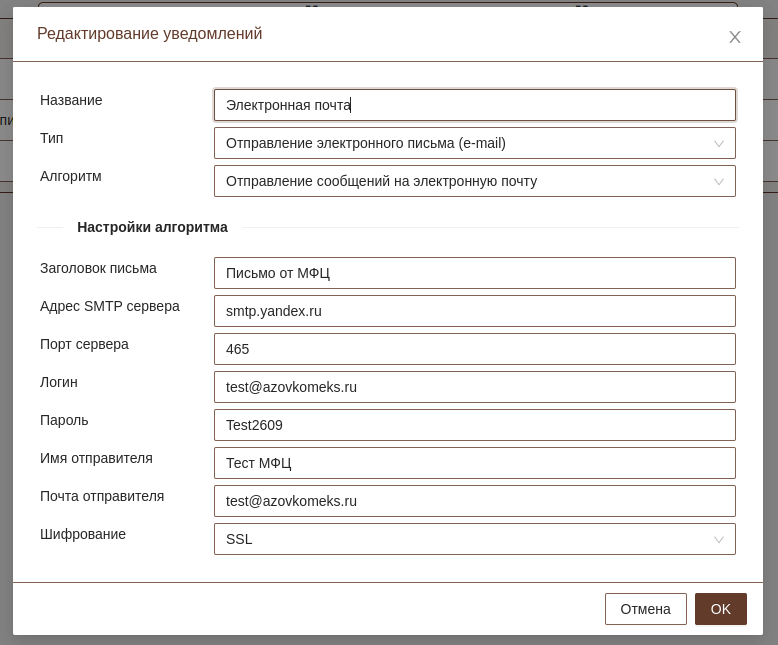Click the Название field containing Электронная почта
This screenshot has height=645, width=778.
pos(474,105)
